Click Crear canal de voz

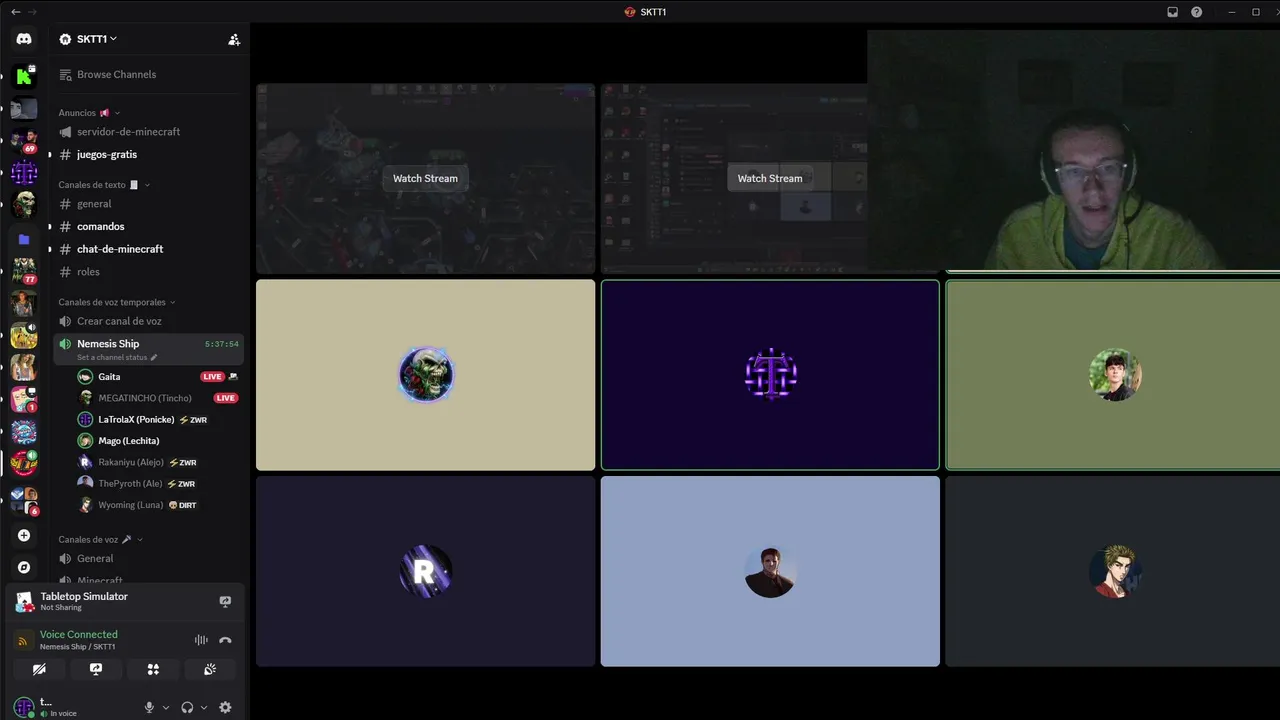[x=148, y=321]
